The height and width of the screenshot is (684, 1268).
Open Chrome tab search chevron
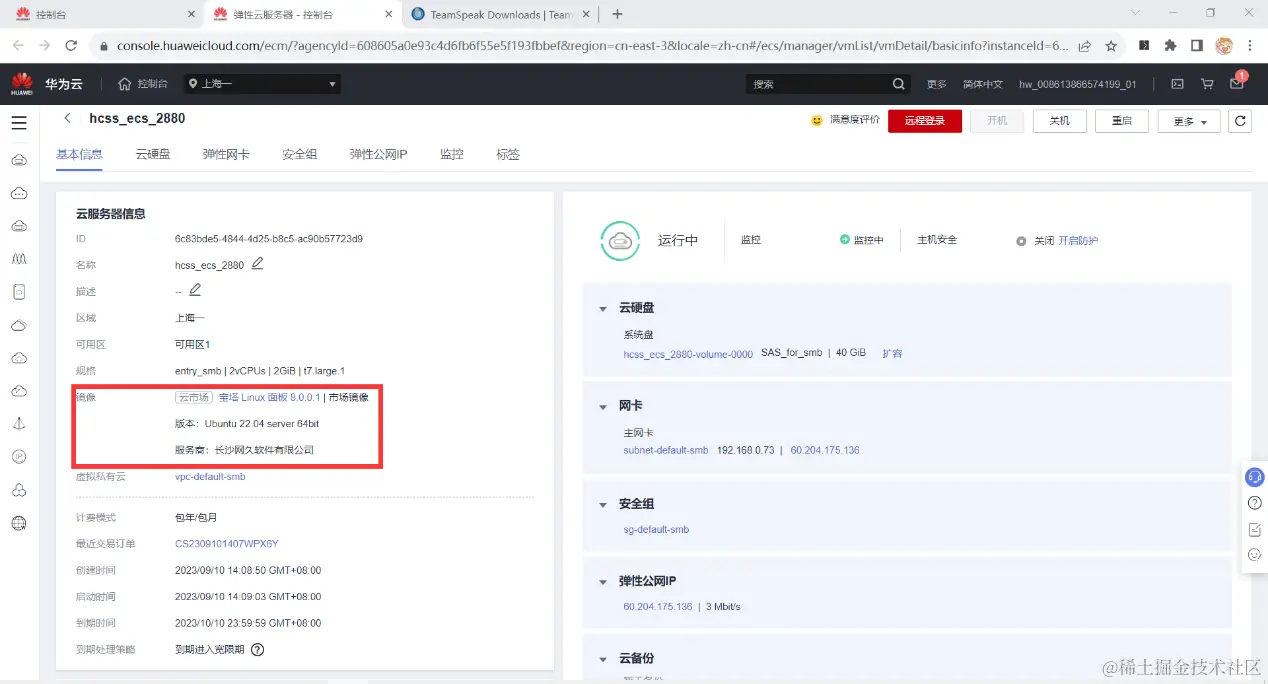1135,13
